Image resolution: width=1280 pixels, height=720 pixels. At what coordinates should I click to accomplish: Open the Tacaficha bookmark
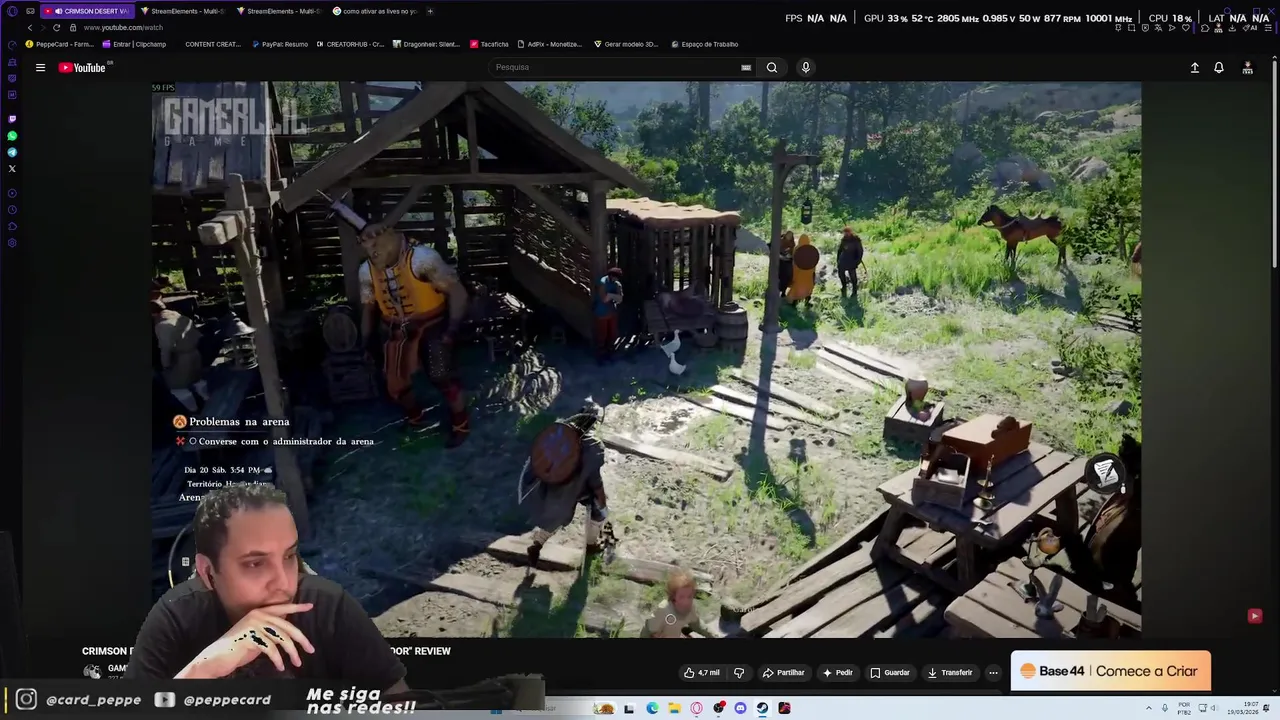[x=490, y=44]
